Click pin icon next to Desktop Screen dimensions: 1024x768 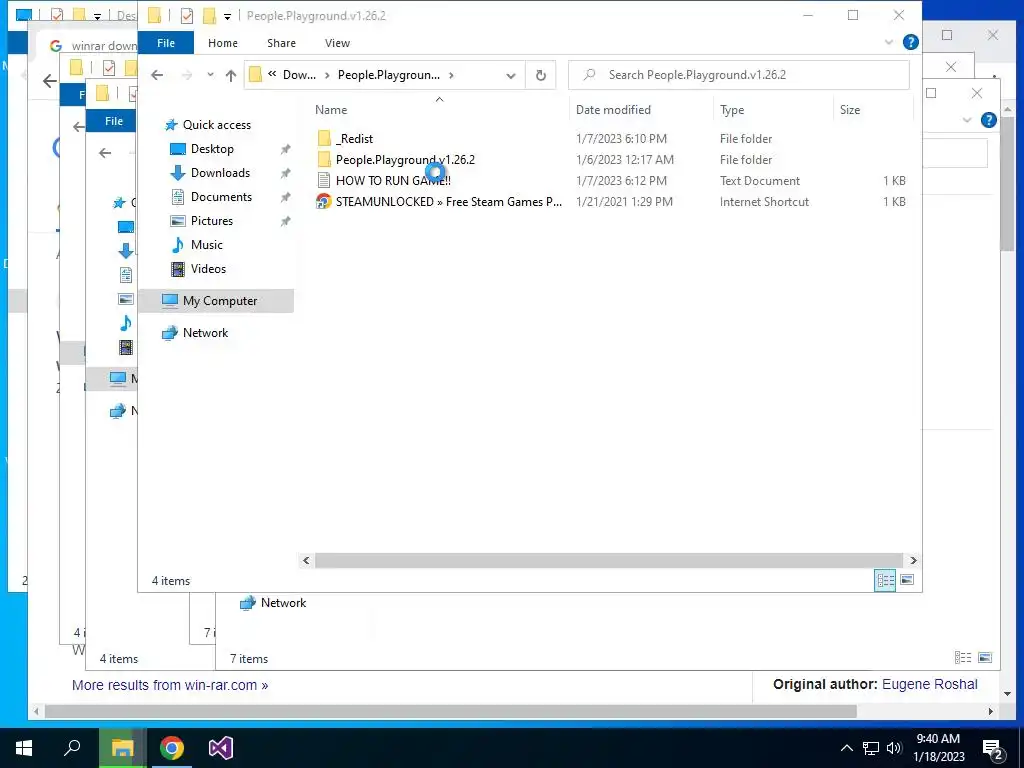285,150
